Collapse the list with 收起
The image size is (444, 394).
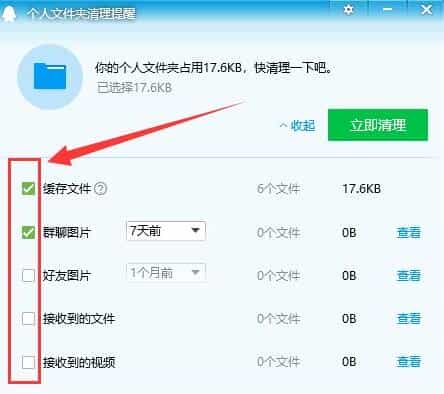[298, 126]
